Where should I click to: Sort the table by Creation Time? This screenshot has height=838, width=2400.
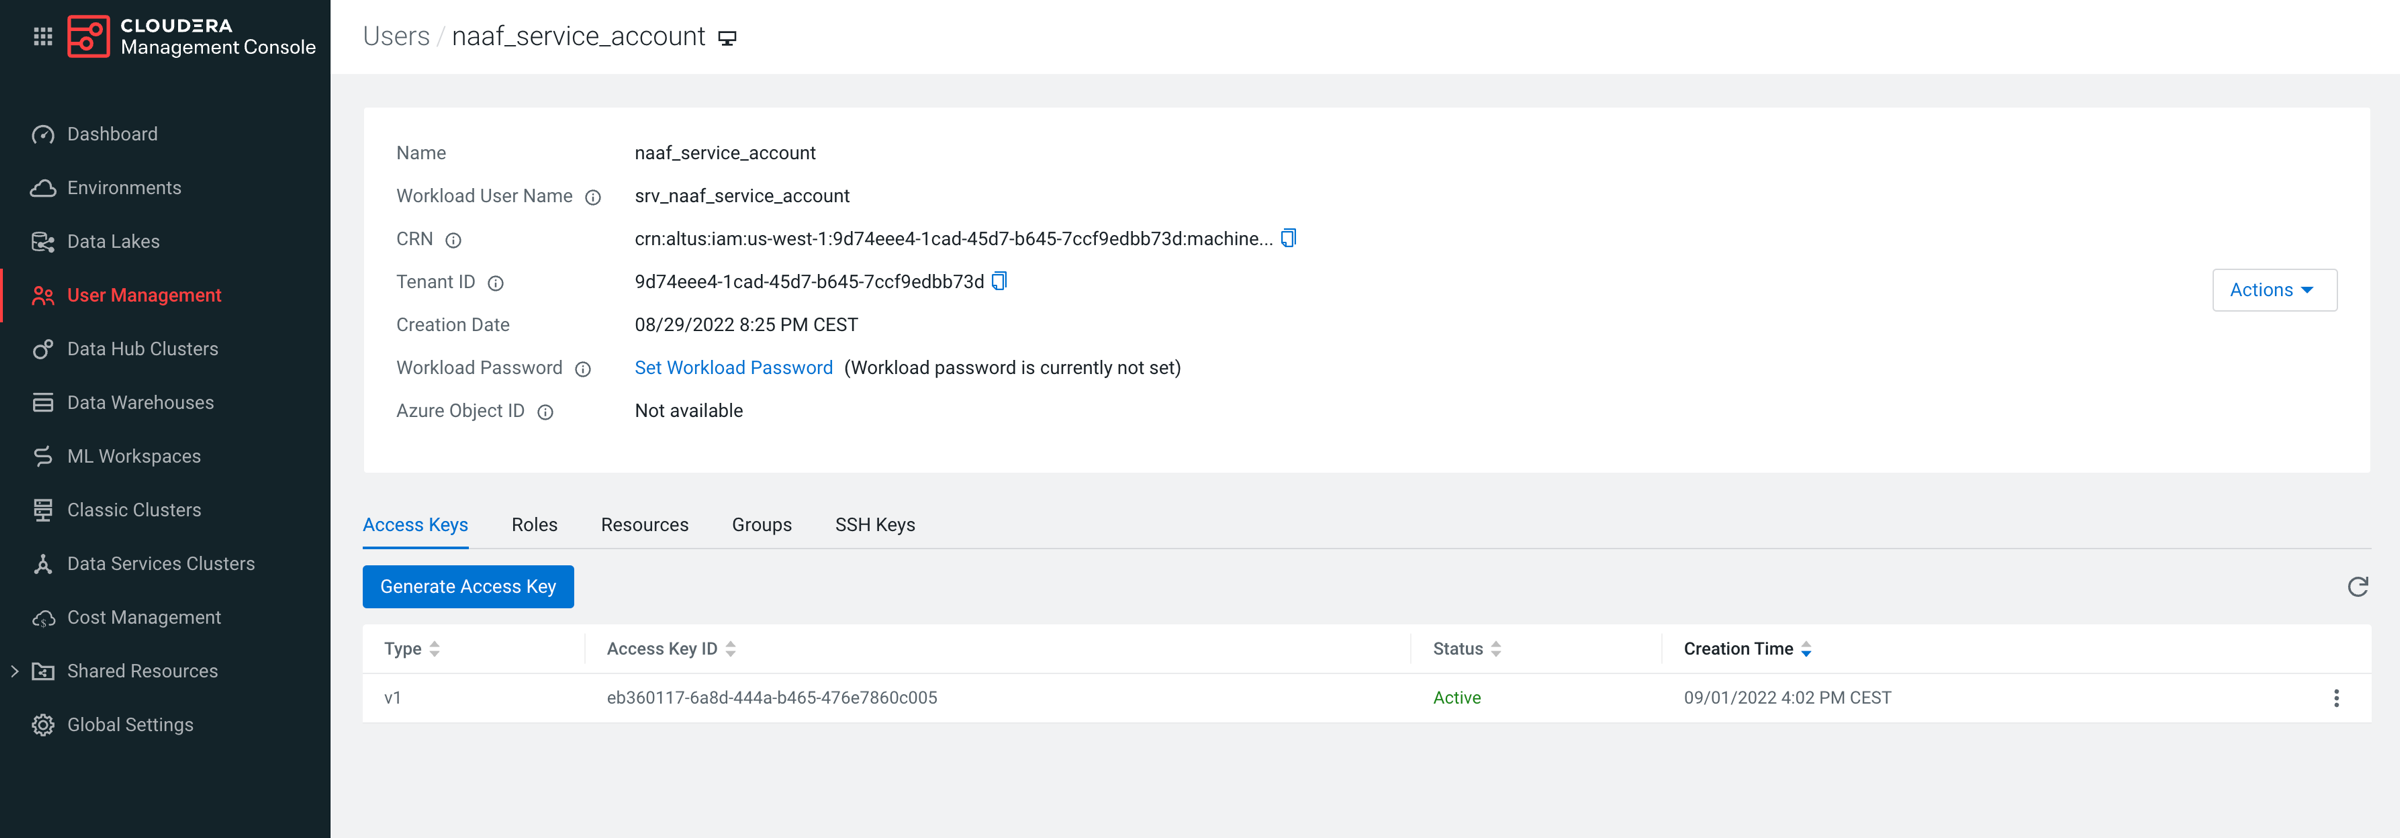click(x=1805, y=649)
